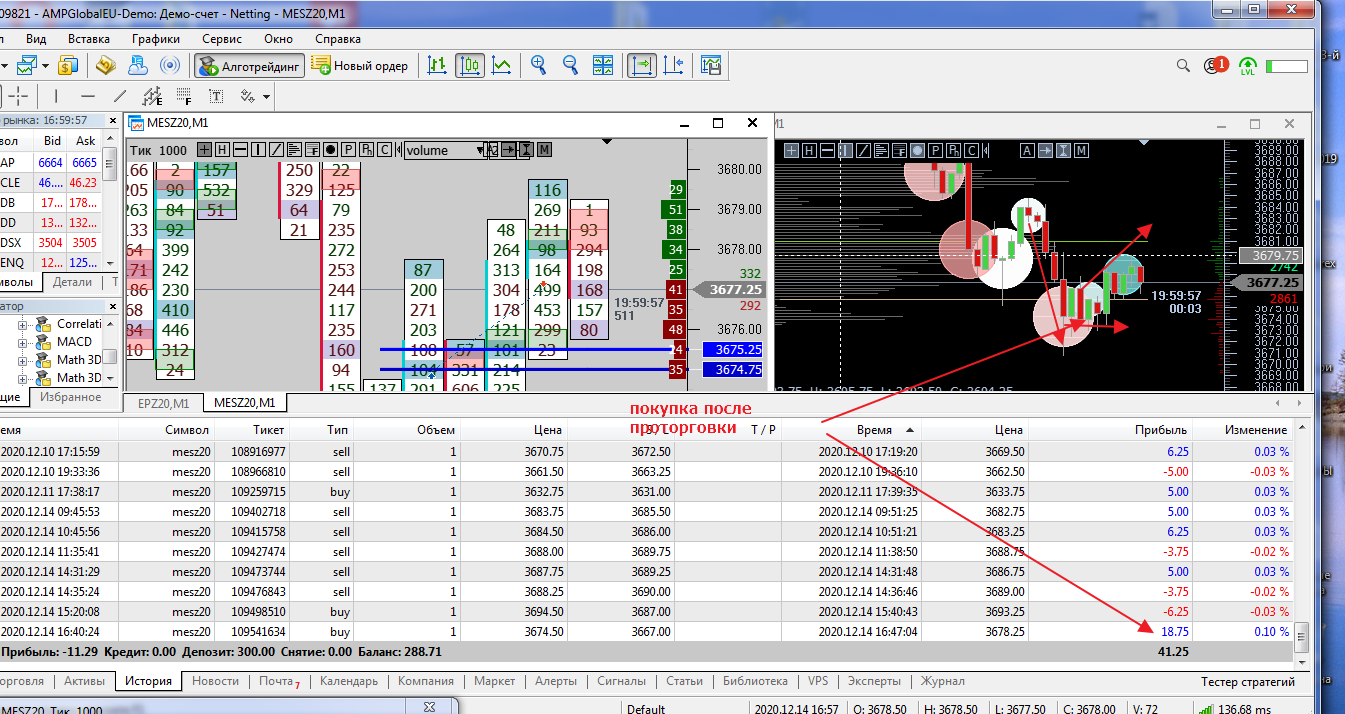Open the Вставка menu

(89, 39)
